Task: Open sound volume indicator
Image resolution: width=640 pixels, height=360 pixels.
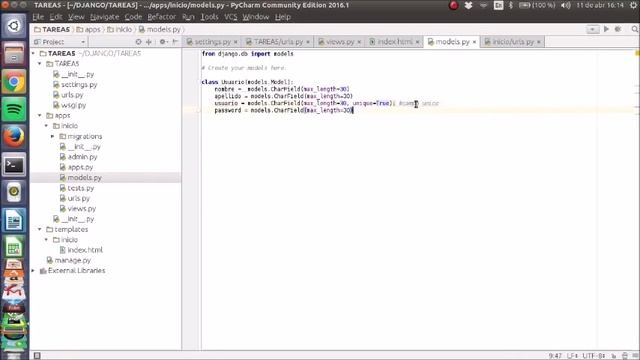Action: (x=566, y=5)
